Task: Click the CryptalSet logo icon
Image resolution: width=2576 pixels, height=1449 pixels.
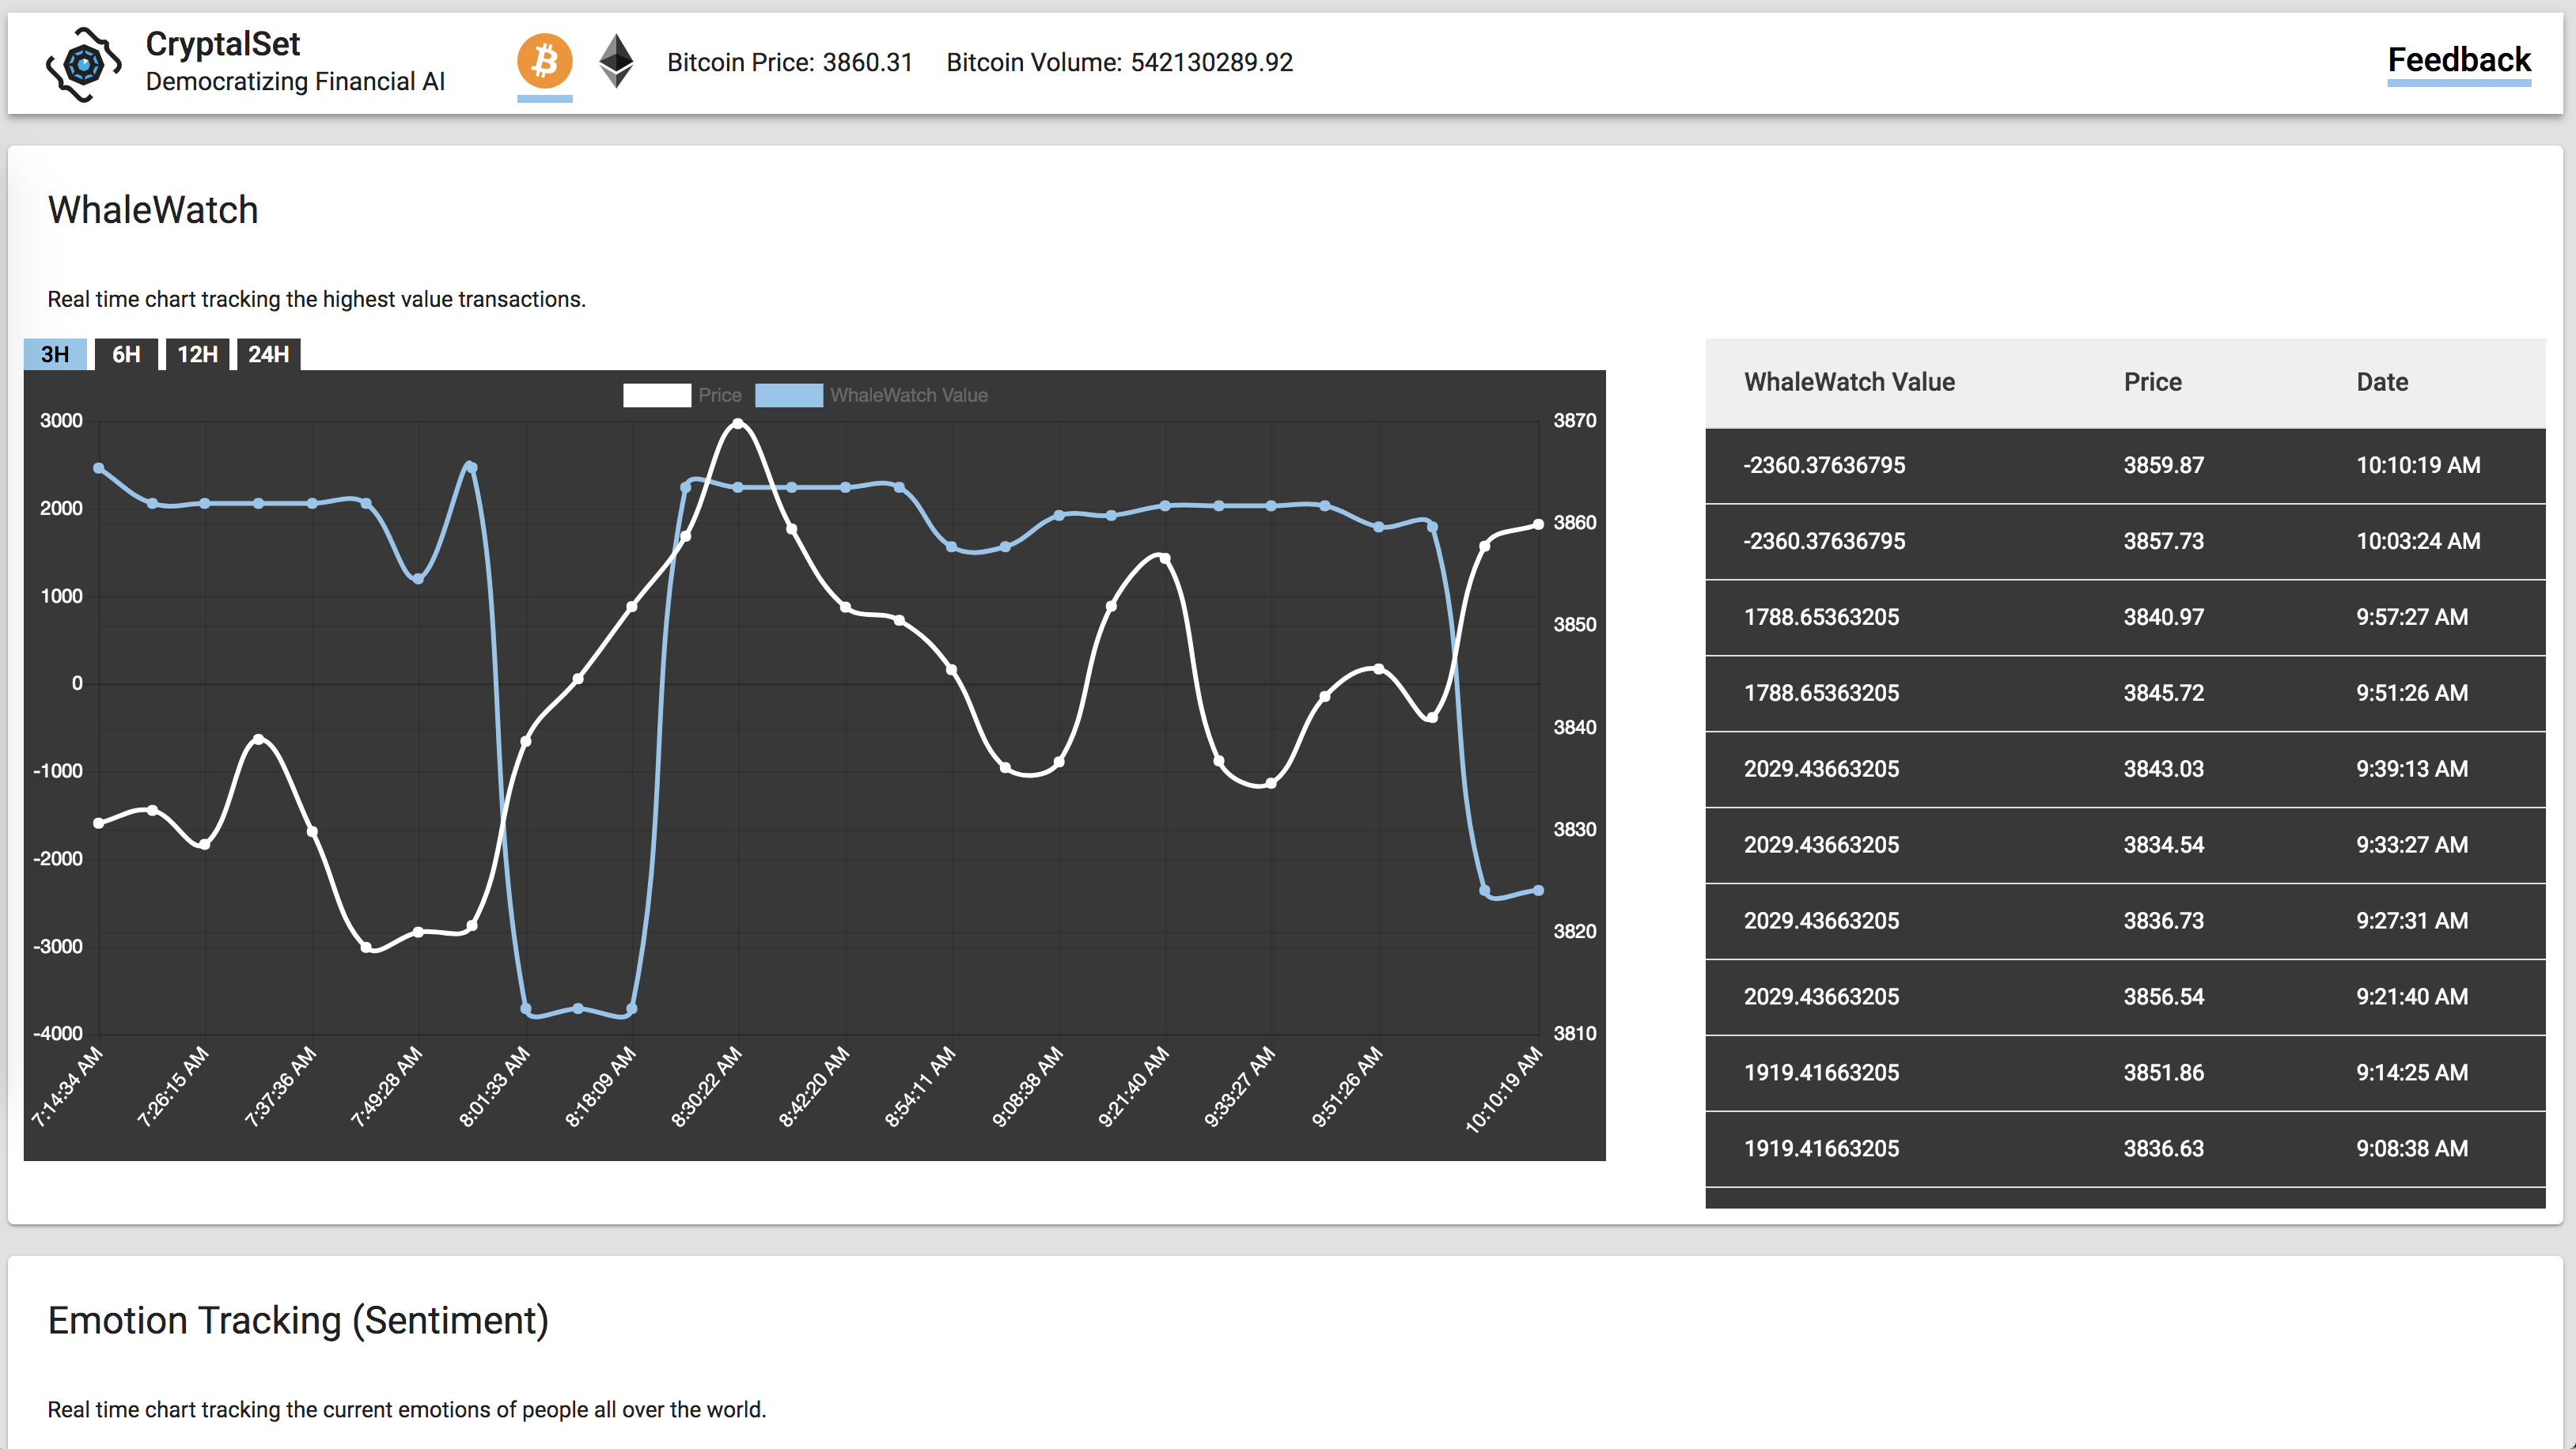Action: pyautogui.click(x=83, y=64)
